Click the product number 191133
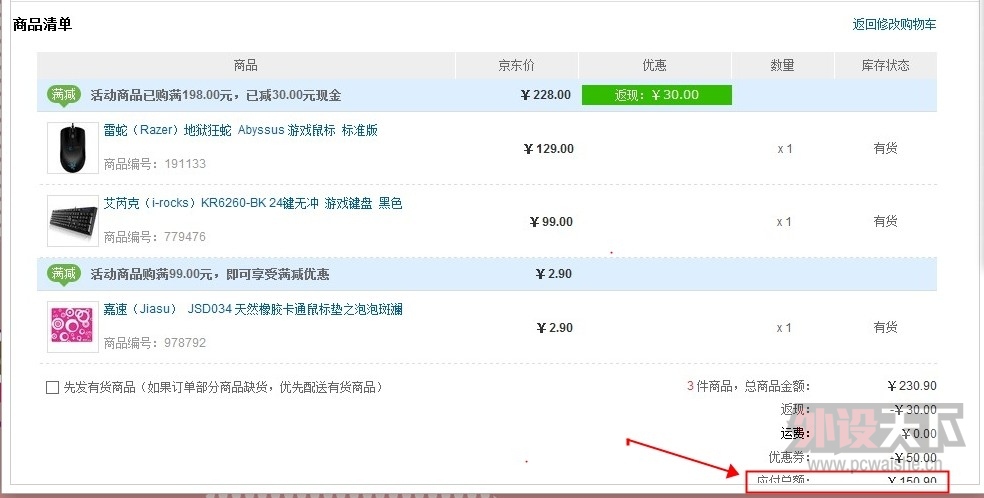 point(185,164)
